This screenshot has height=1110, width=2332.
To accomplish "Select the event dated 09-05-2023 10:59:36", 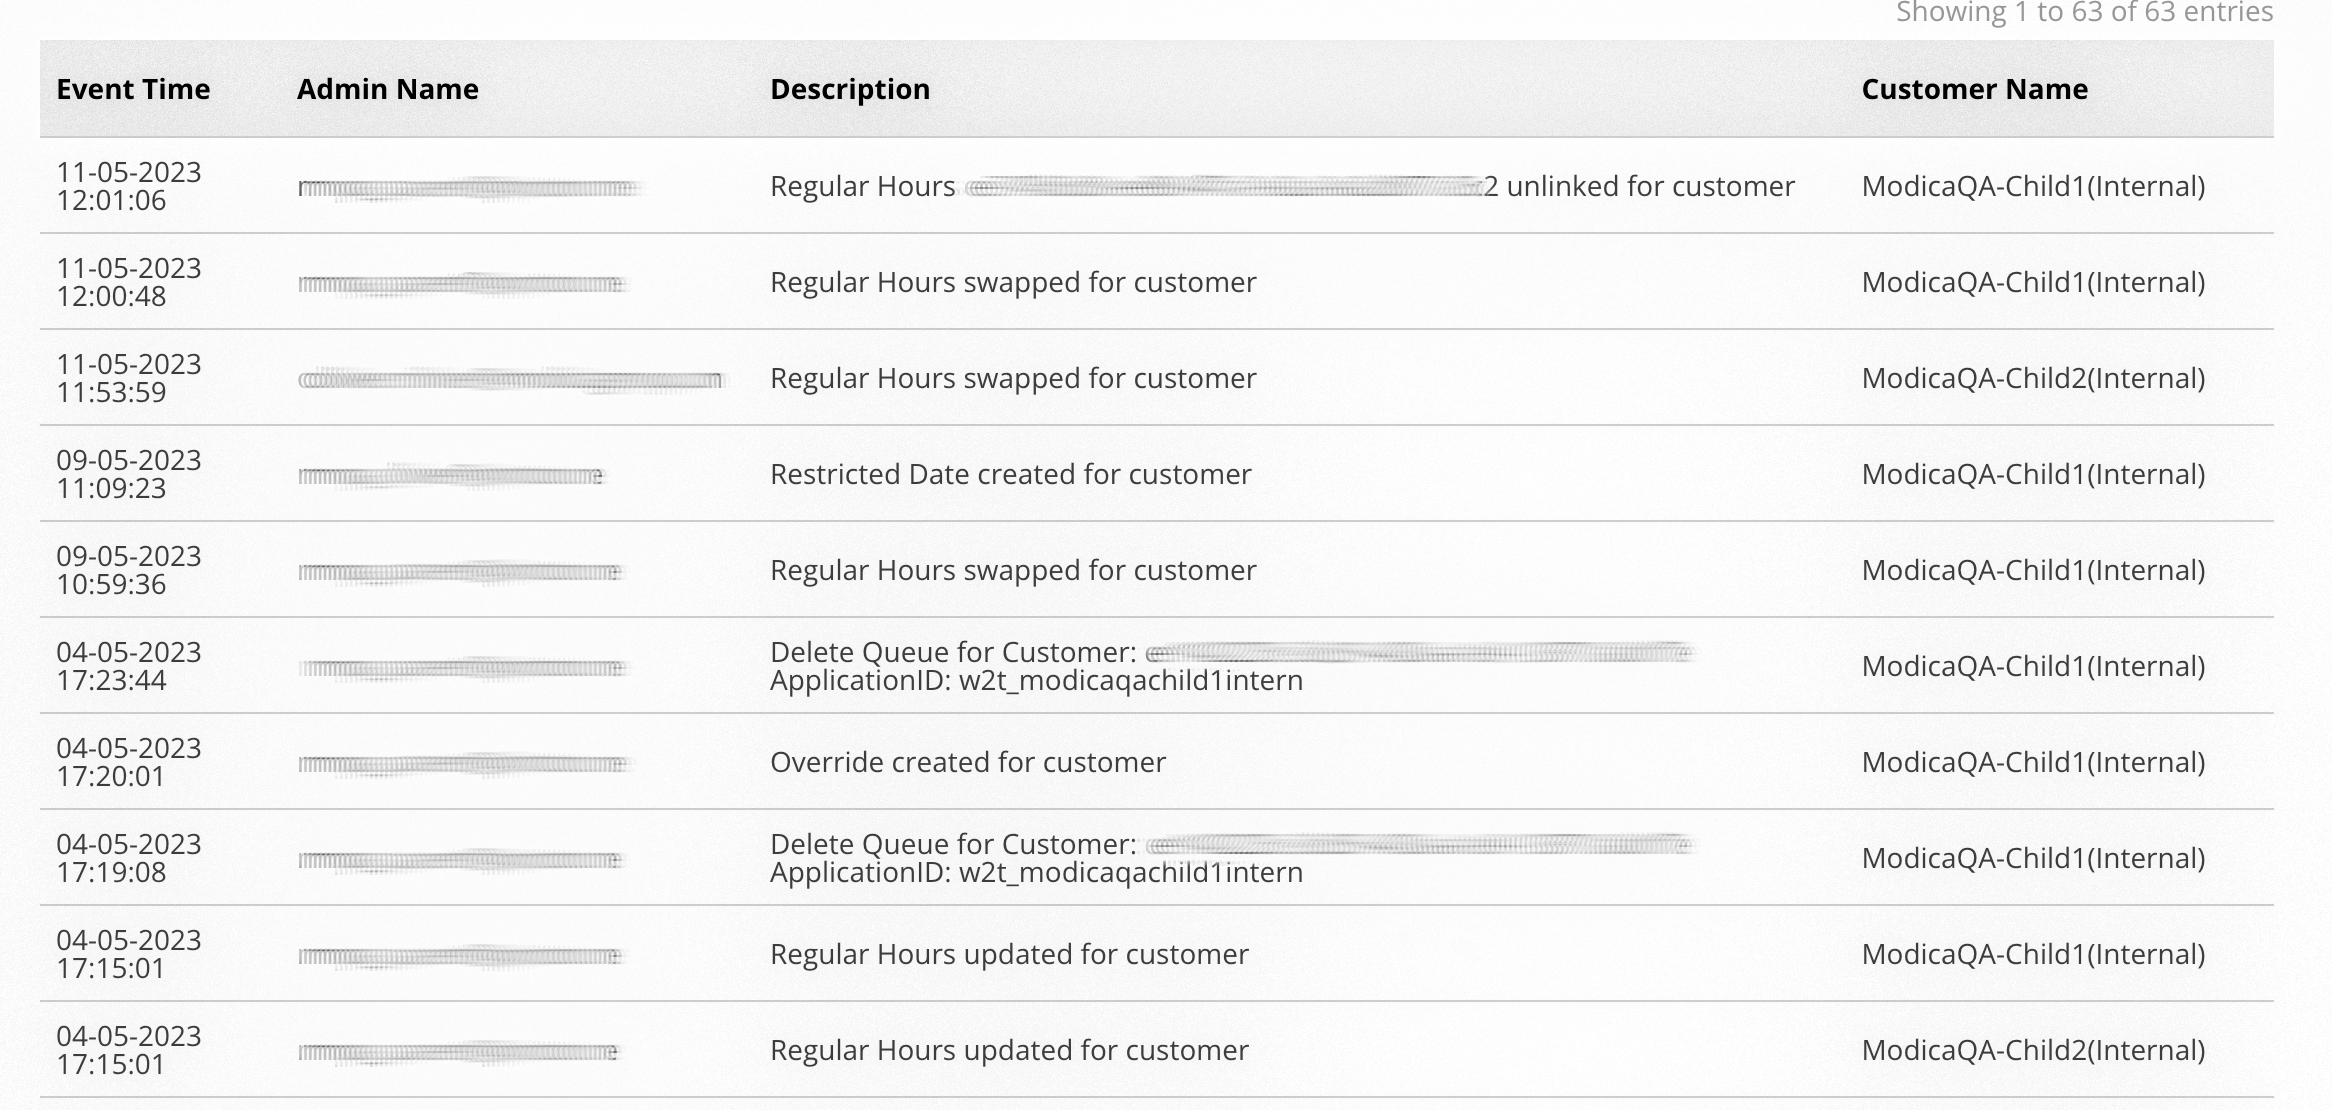I will point(129,570).
